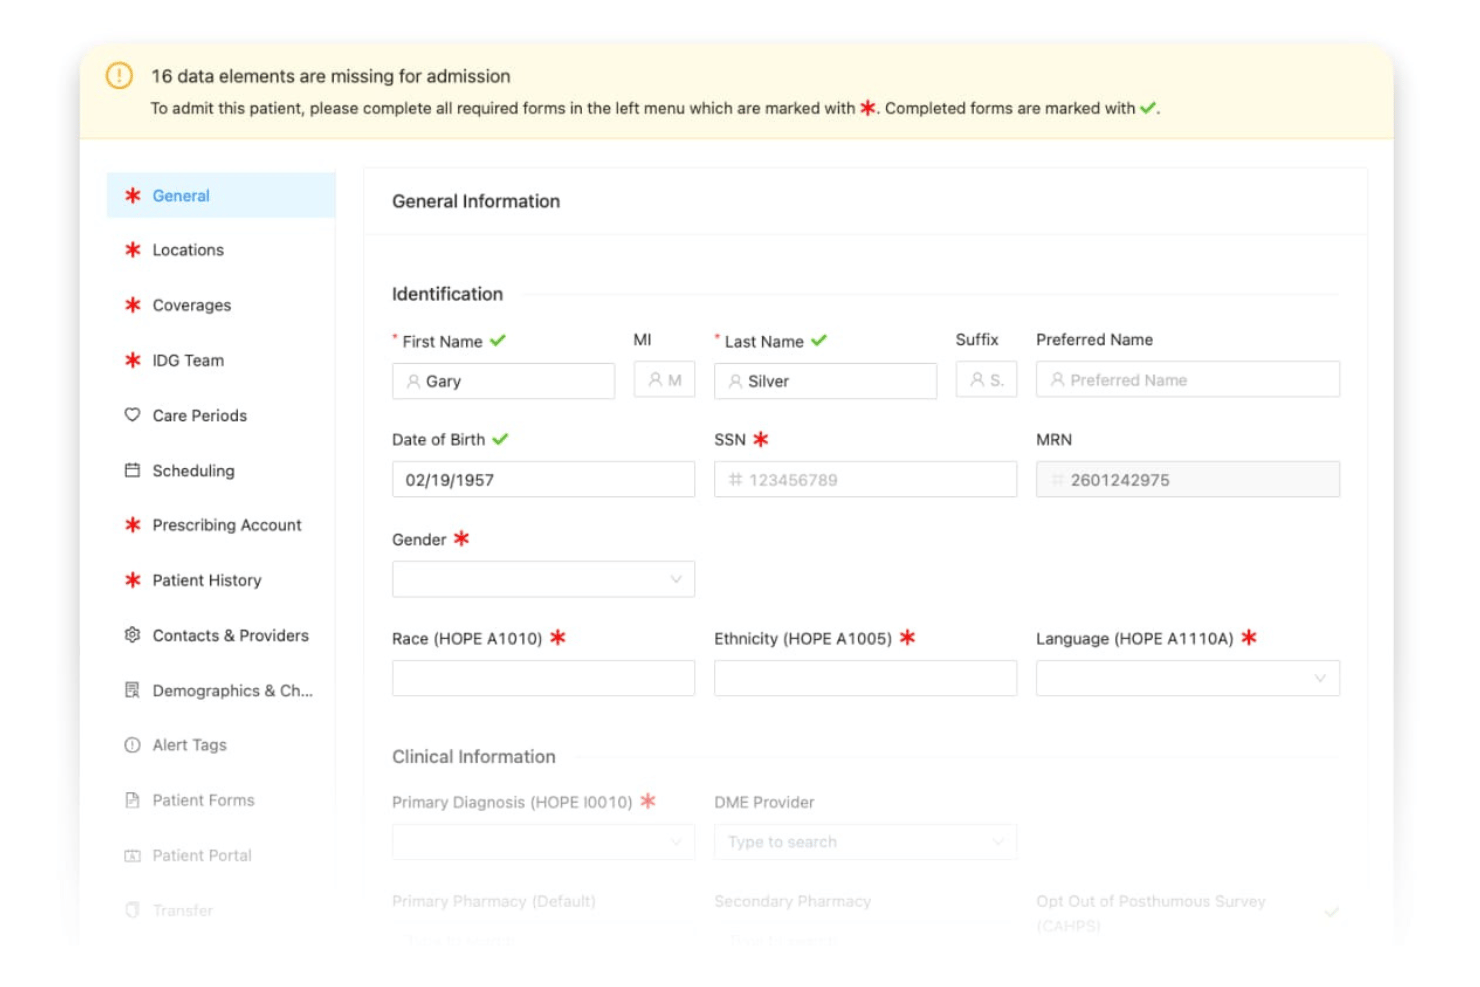Click the portal icon beside Patient Portal

pyautogui.click(x=132, y=855)
